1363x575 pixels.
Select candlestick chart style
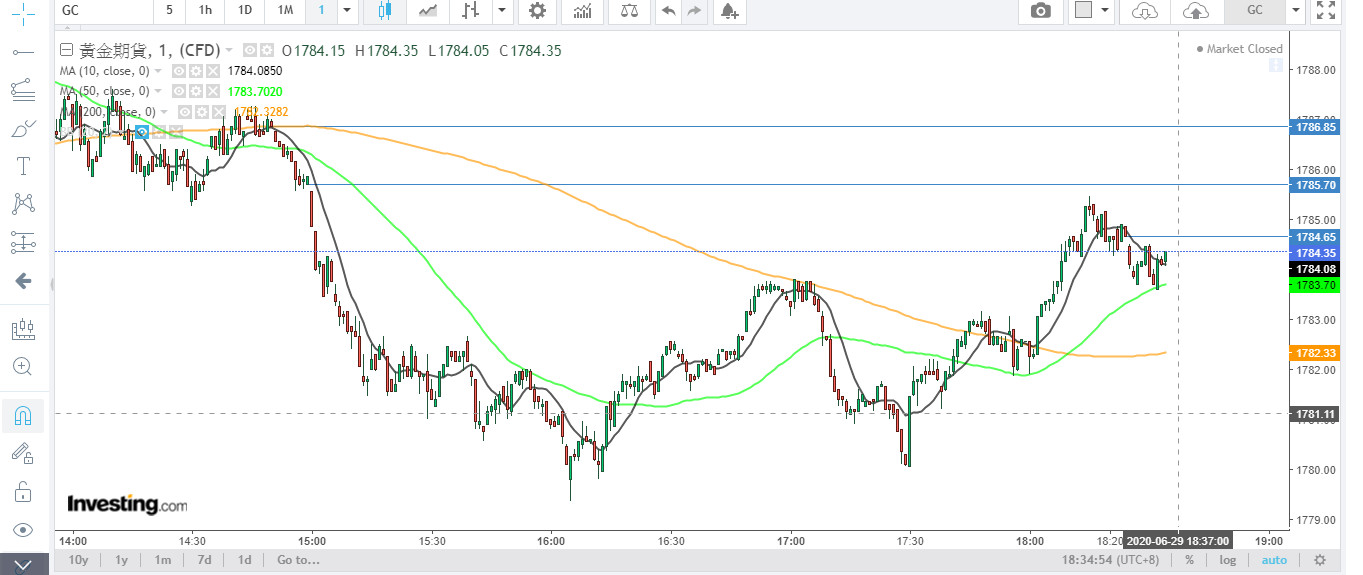click(x=385, y=11)
